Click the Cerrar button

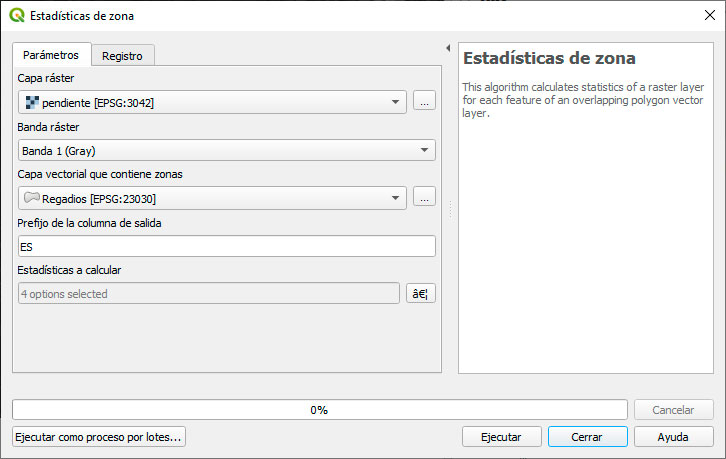587,437
